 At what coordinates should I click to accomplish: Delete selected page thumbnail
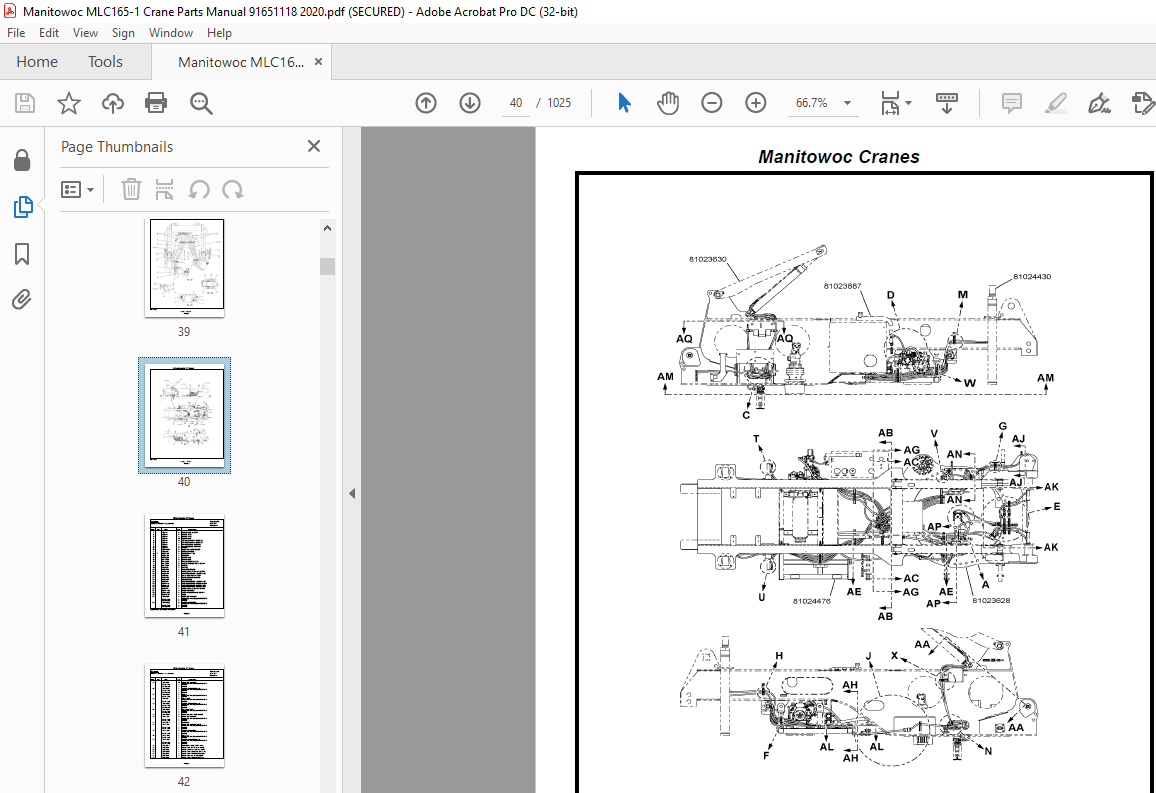[x=131, y=189]
